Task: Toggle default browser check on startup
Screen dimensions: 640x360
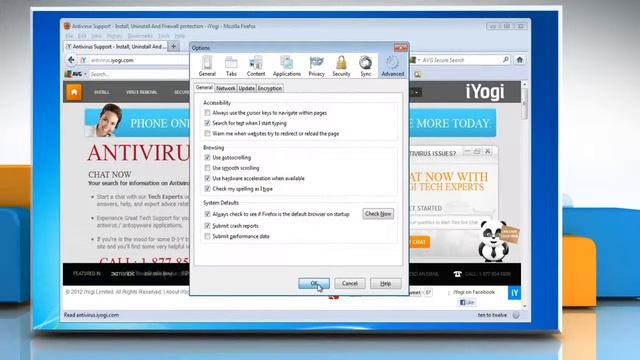Action: pyautogui.click(x=207, y=214)
